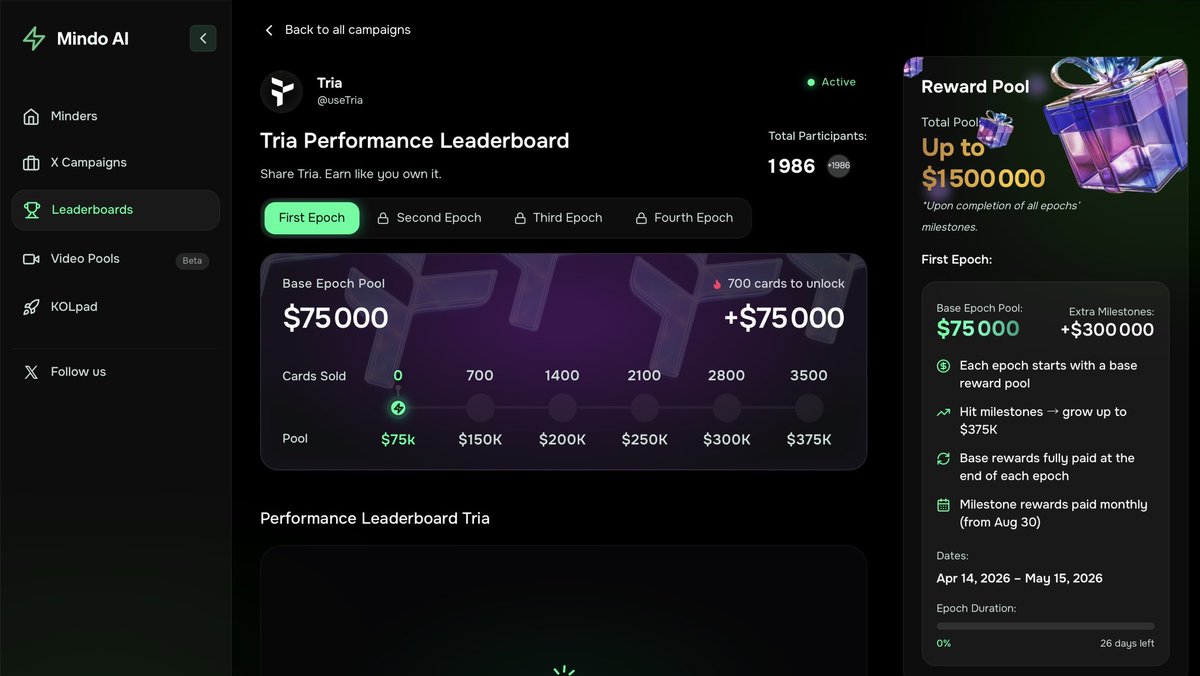This screenshot has width=1200, height=676.
Task: Click the Video Pools camera icon
Action: click(x=31, y=259)
